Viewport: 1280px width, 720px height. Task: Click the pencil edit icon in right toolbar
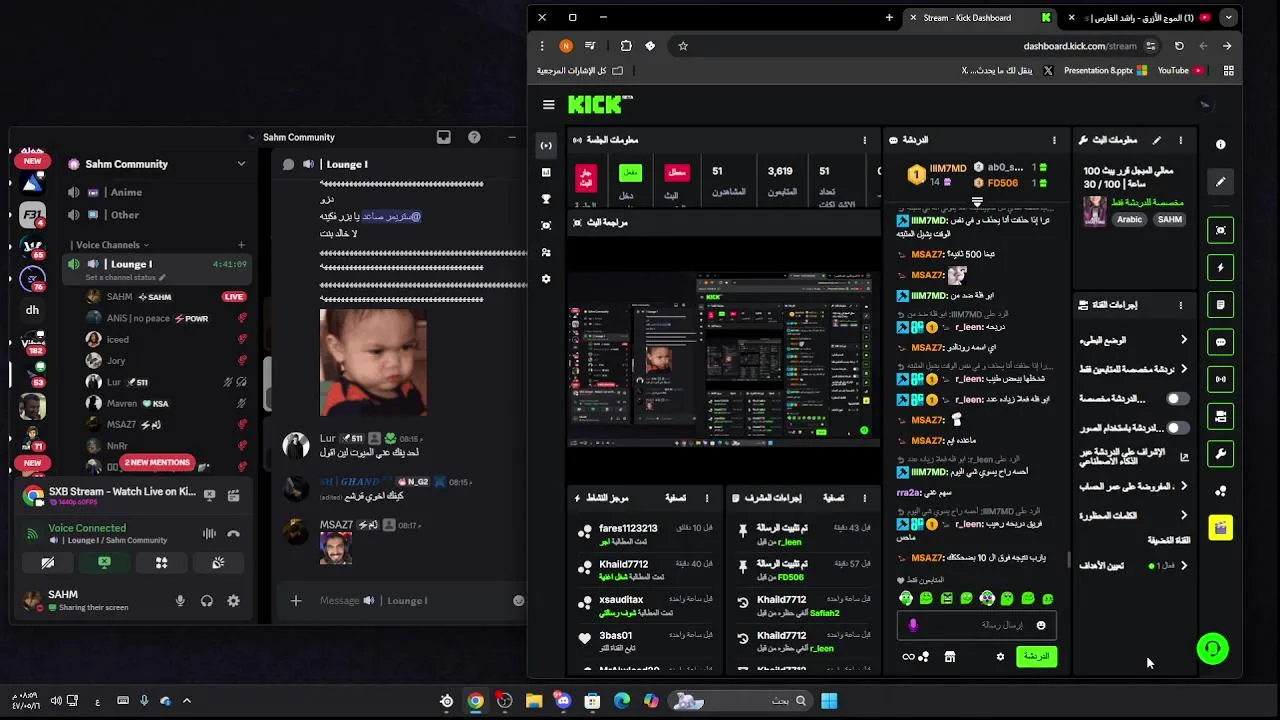(1220, 182)
